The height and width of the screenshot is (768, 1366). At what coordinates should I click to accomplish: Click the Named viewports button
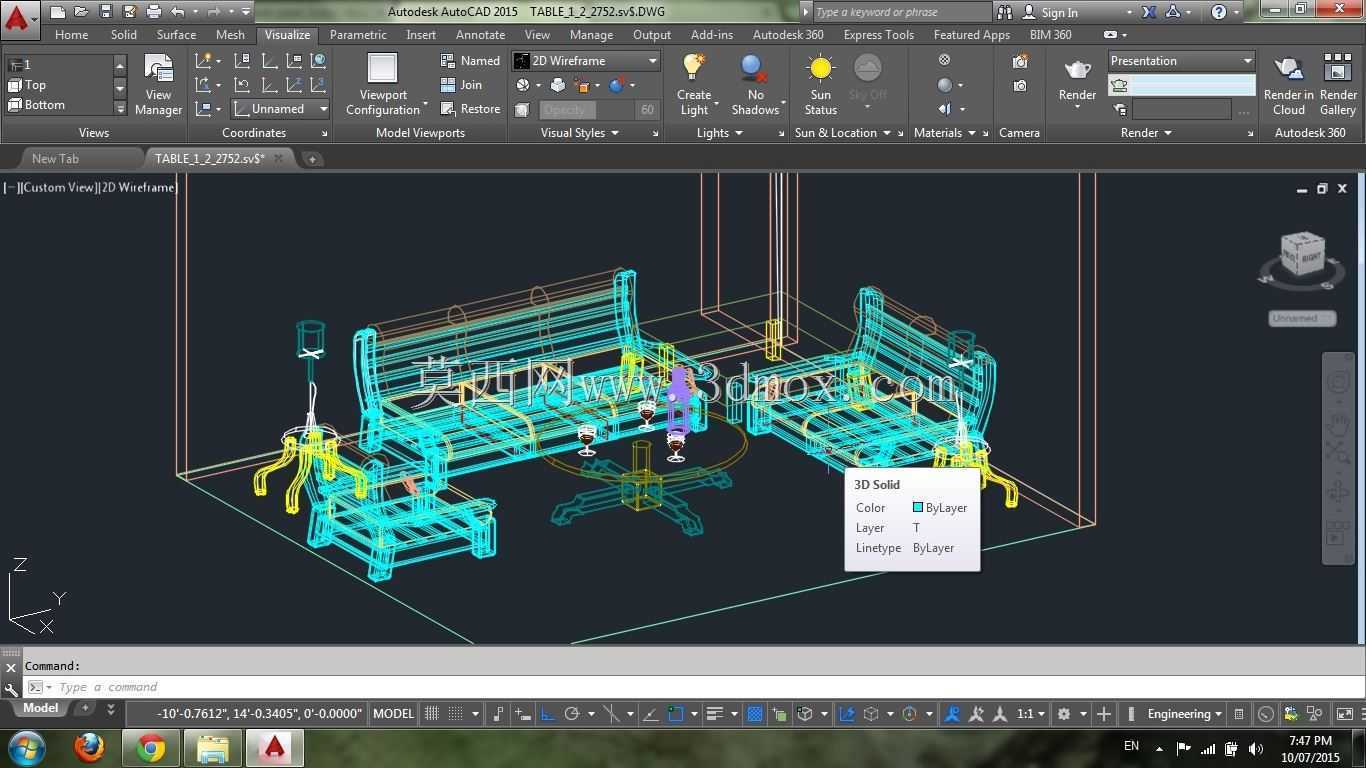[x=470, y=61]
